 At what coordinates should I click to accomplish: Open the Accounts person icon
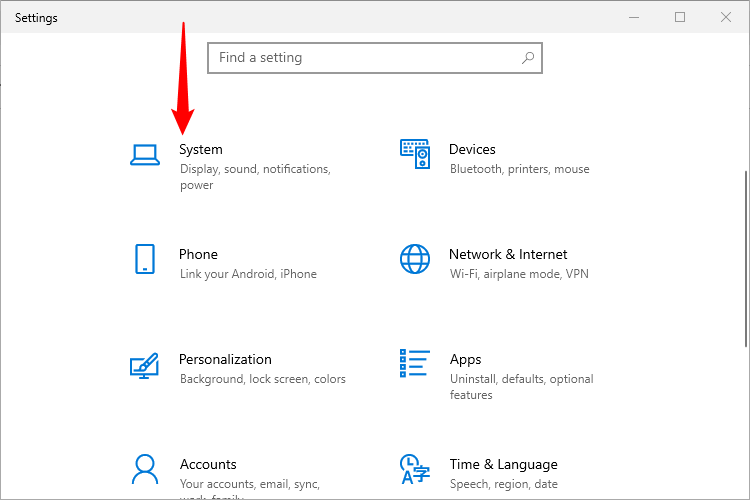[145, 469]
